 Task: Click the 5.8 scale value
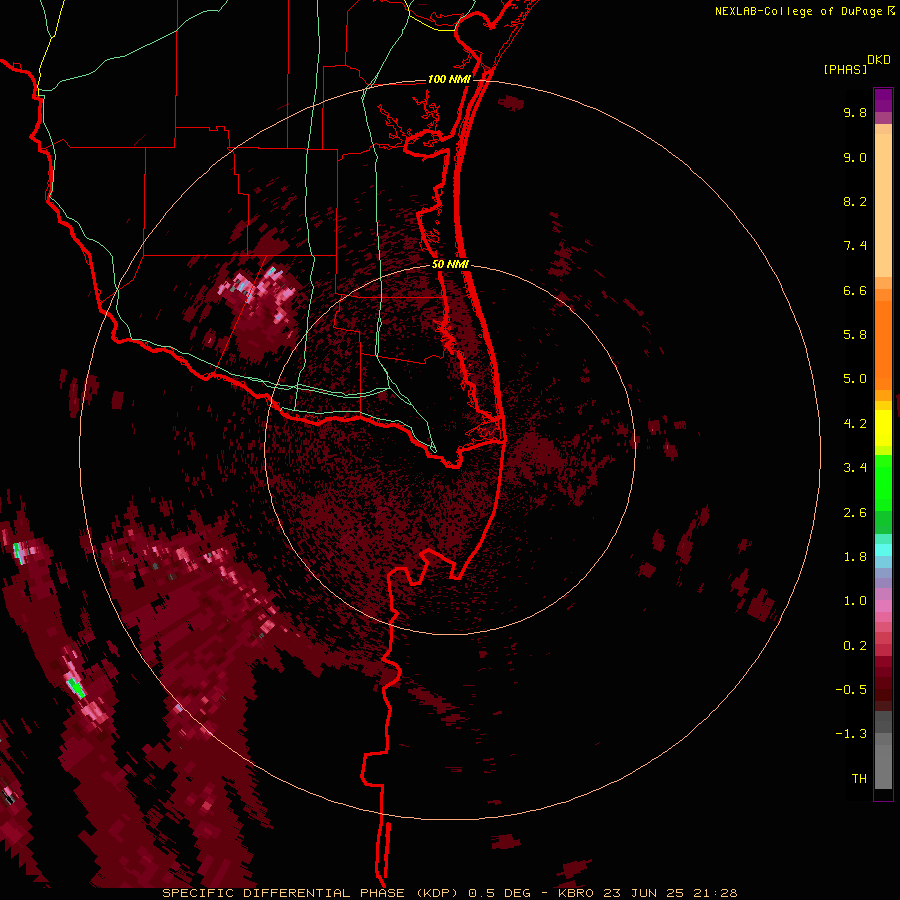tap(855, 335)
